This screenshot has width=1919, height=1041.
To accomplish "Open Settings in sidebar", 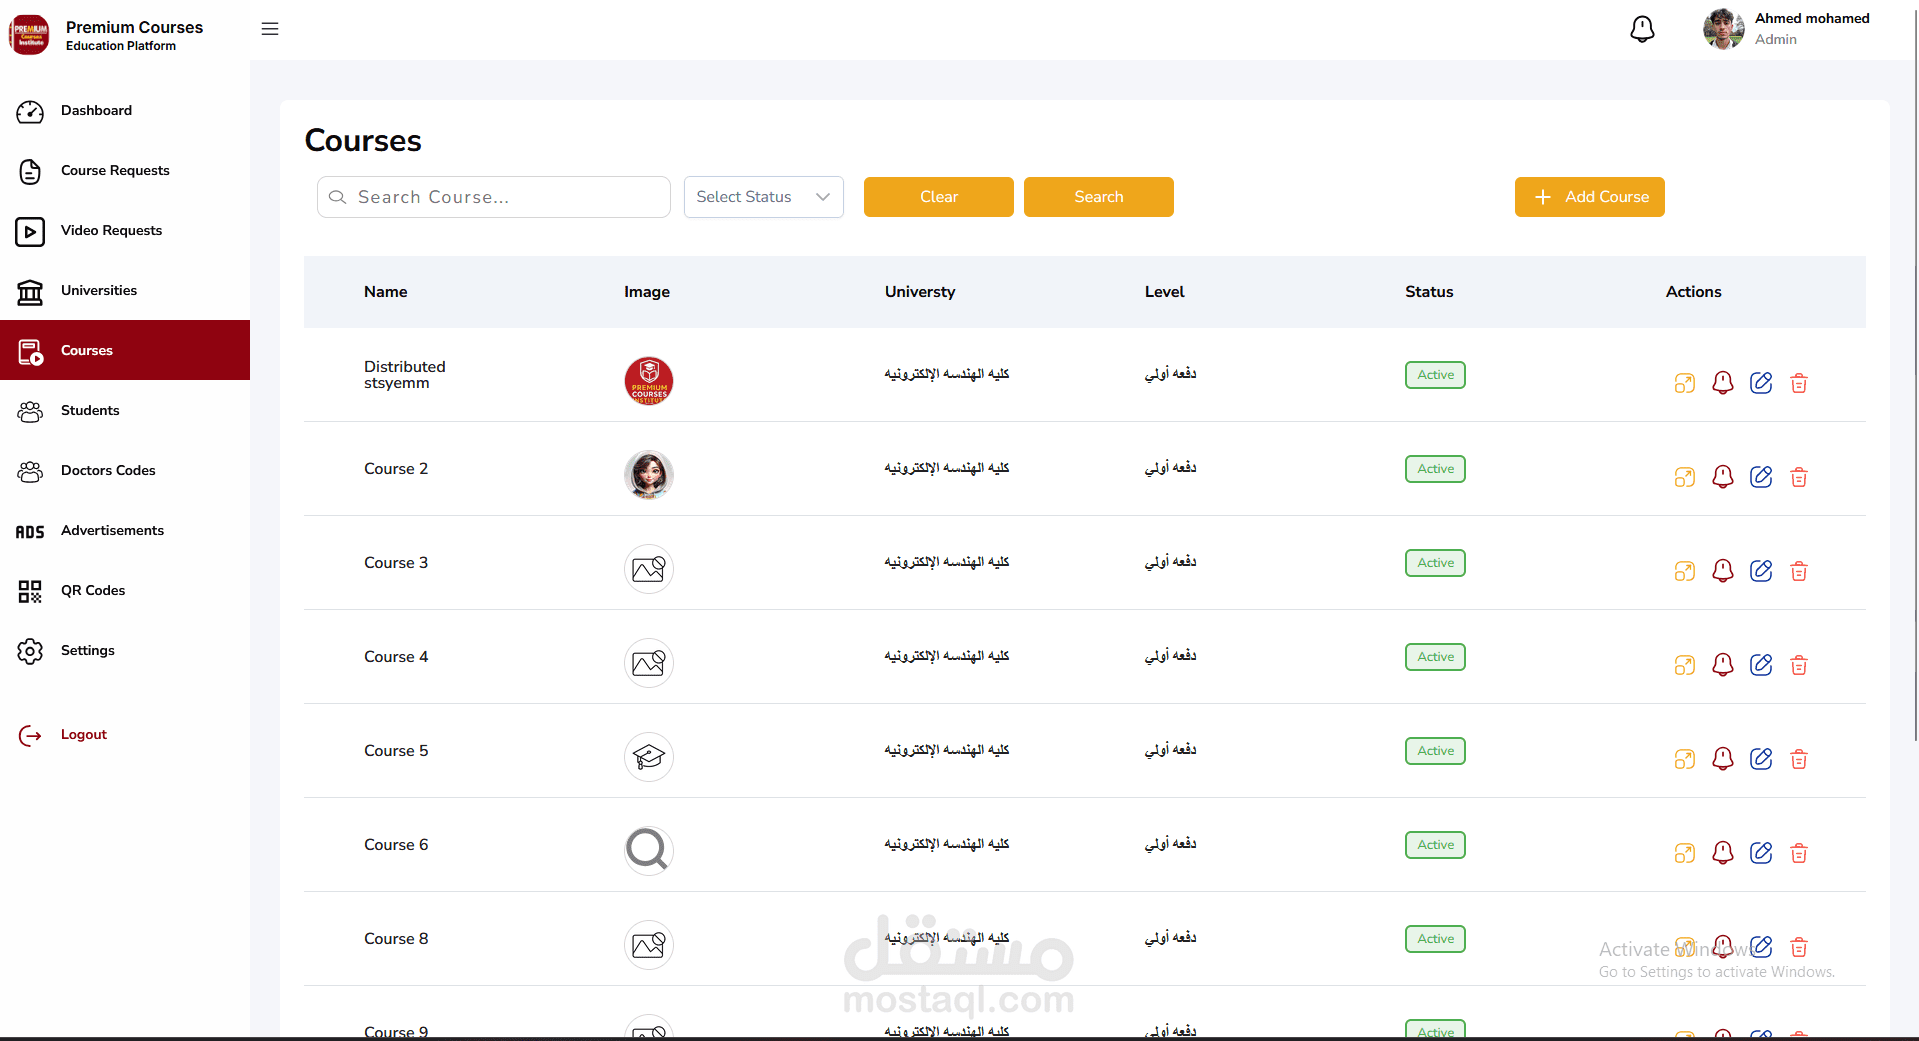I will pyautogui.click(x=125, y=651).
